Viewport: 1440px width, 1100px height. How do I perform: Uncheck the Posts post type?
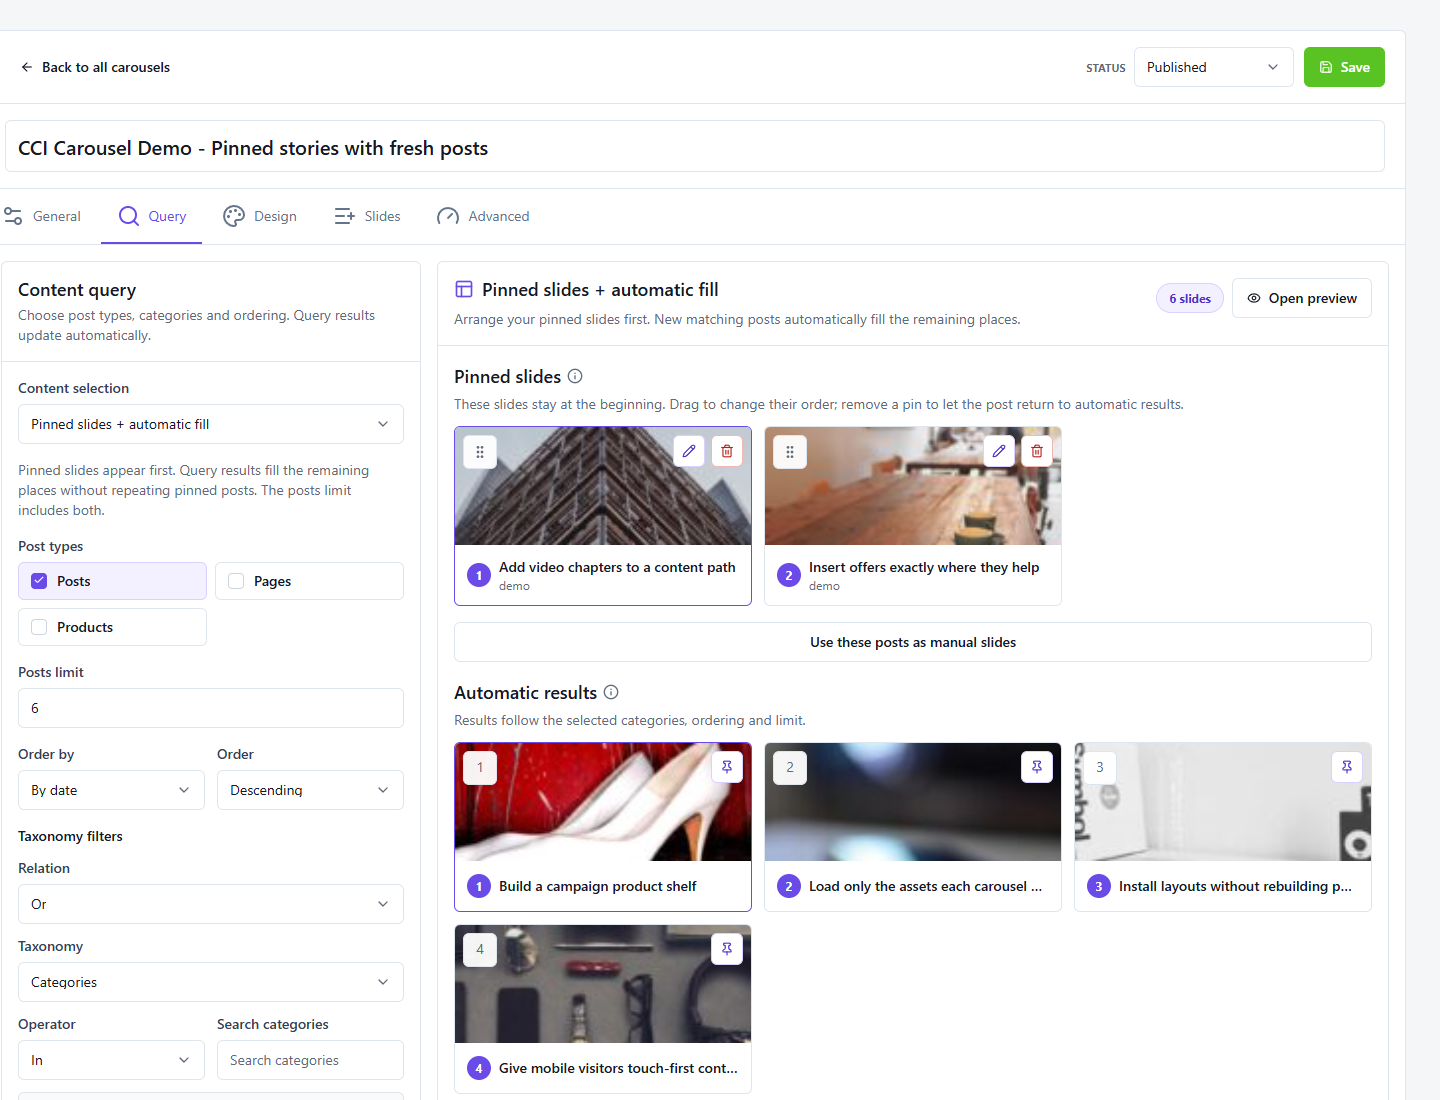[x=39, y=581]
